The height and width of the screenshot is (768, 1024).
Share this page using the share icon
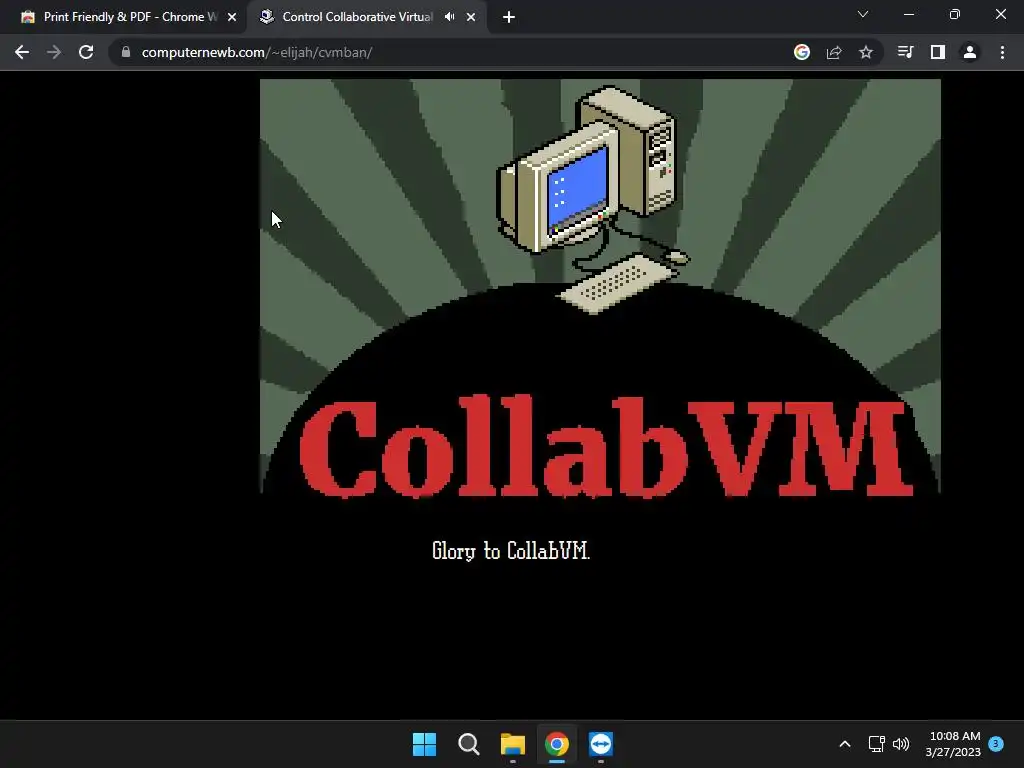point(834,52)
